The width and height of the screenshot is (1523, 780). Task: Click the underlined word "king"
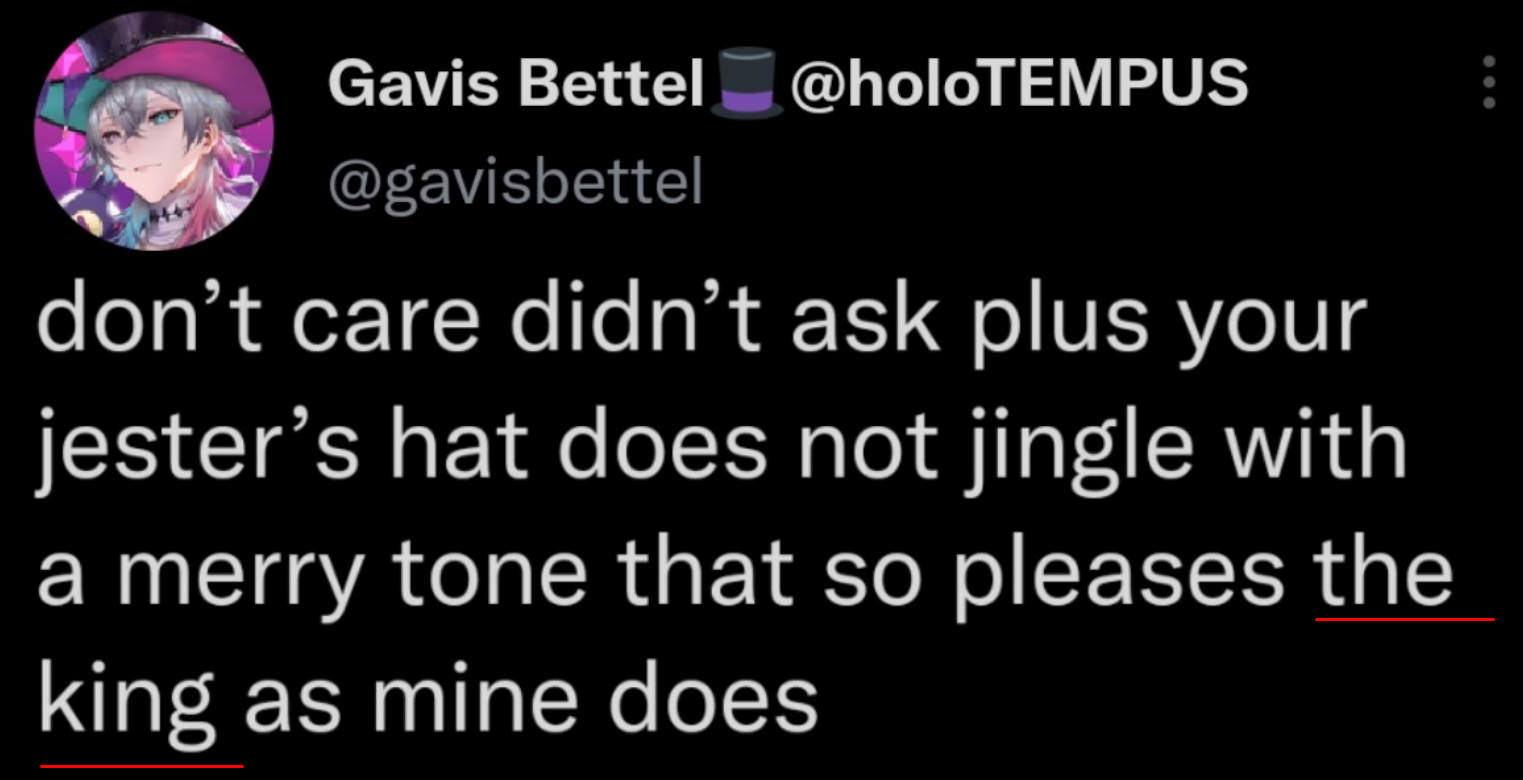(130, 697)
